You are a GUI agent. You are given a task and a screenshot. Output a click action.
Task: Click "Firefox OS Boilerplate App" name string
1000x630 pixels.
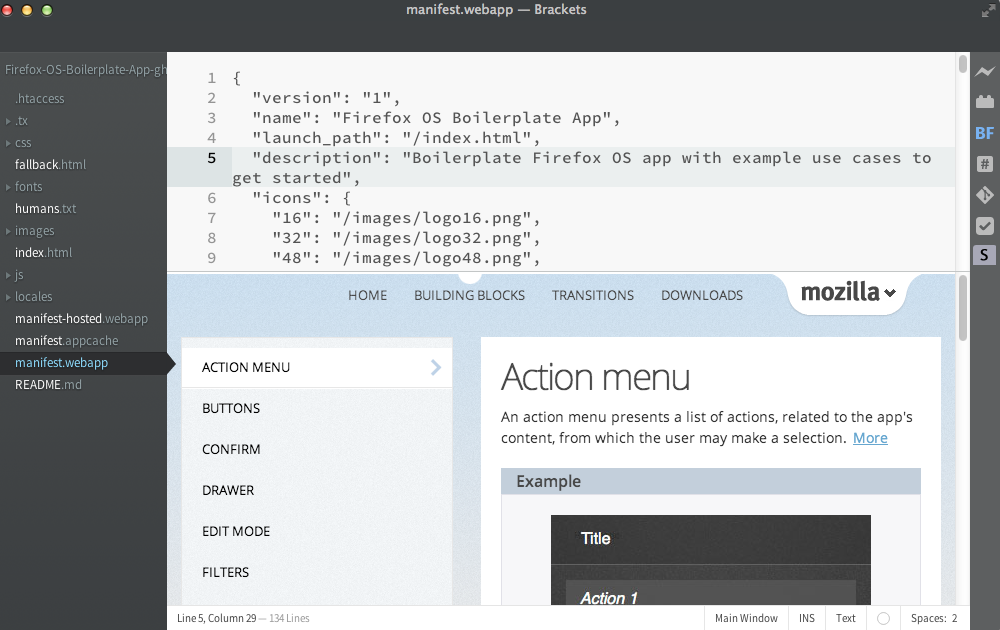472,118
